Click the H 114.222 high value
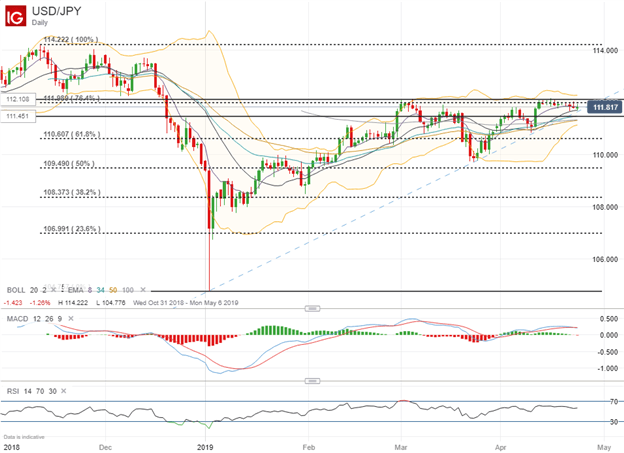The width and height of the screenshot is (624, 453). coord(73,303)
